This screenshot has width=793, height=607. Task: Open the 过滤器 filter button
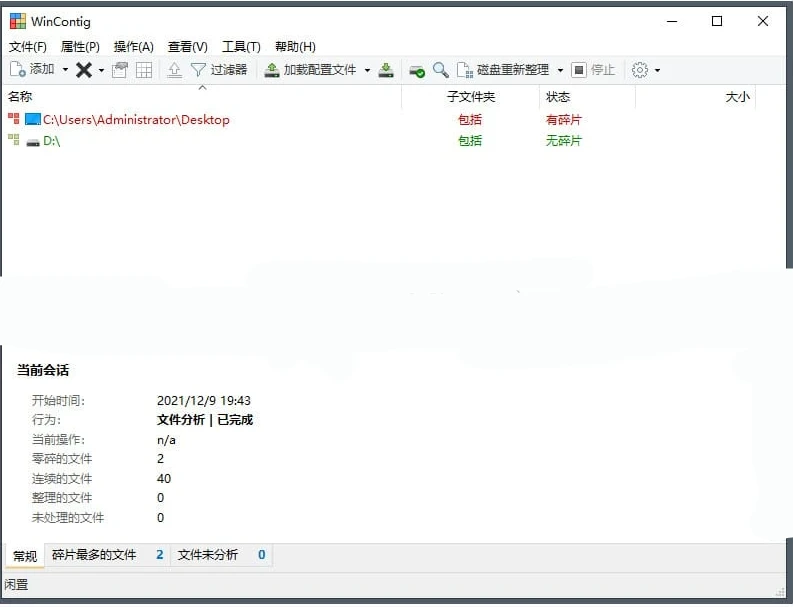pos(219,70)
